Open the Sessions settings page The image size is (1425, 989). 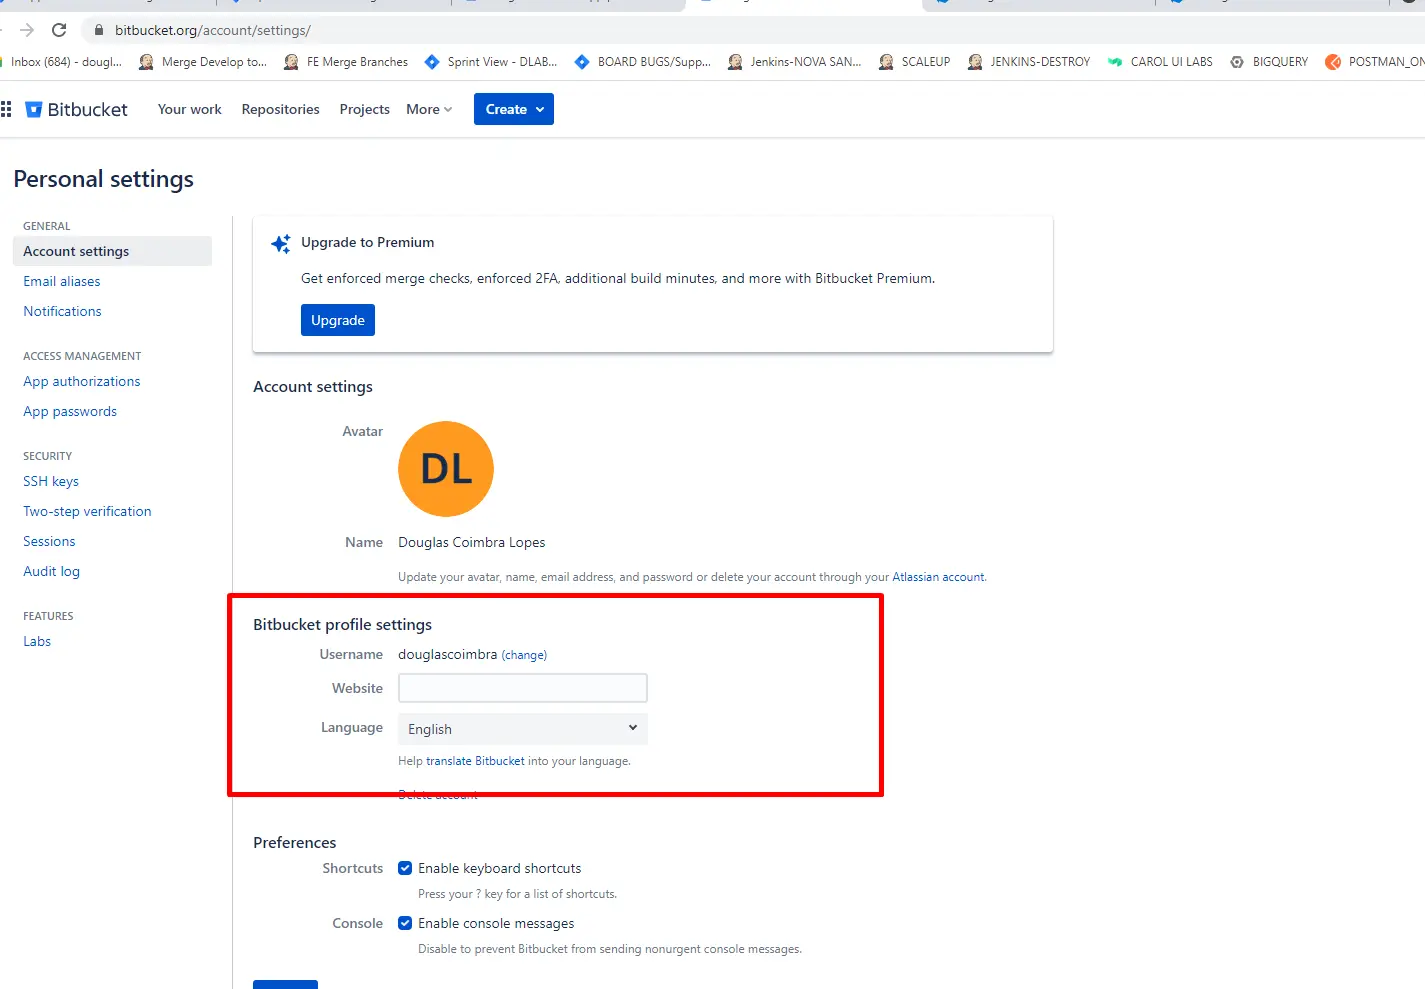(x=49, y=541)
